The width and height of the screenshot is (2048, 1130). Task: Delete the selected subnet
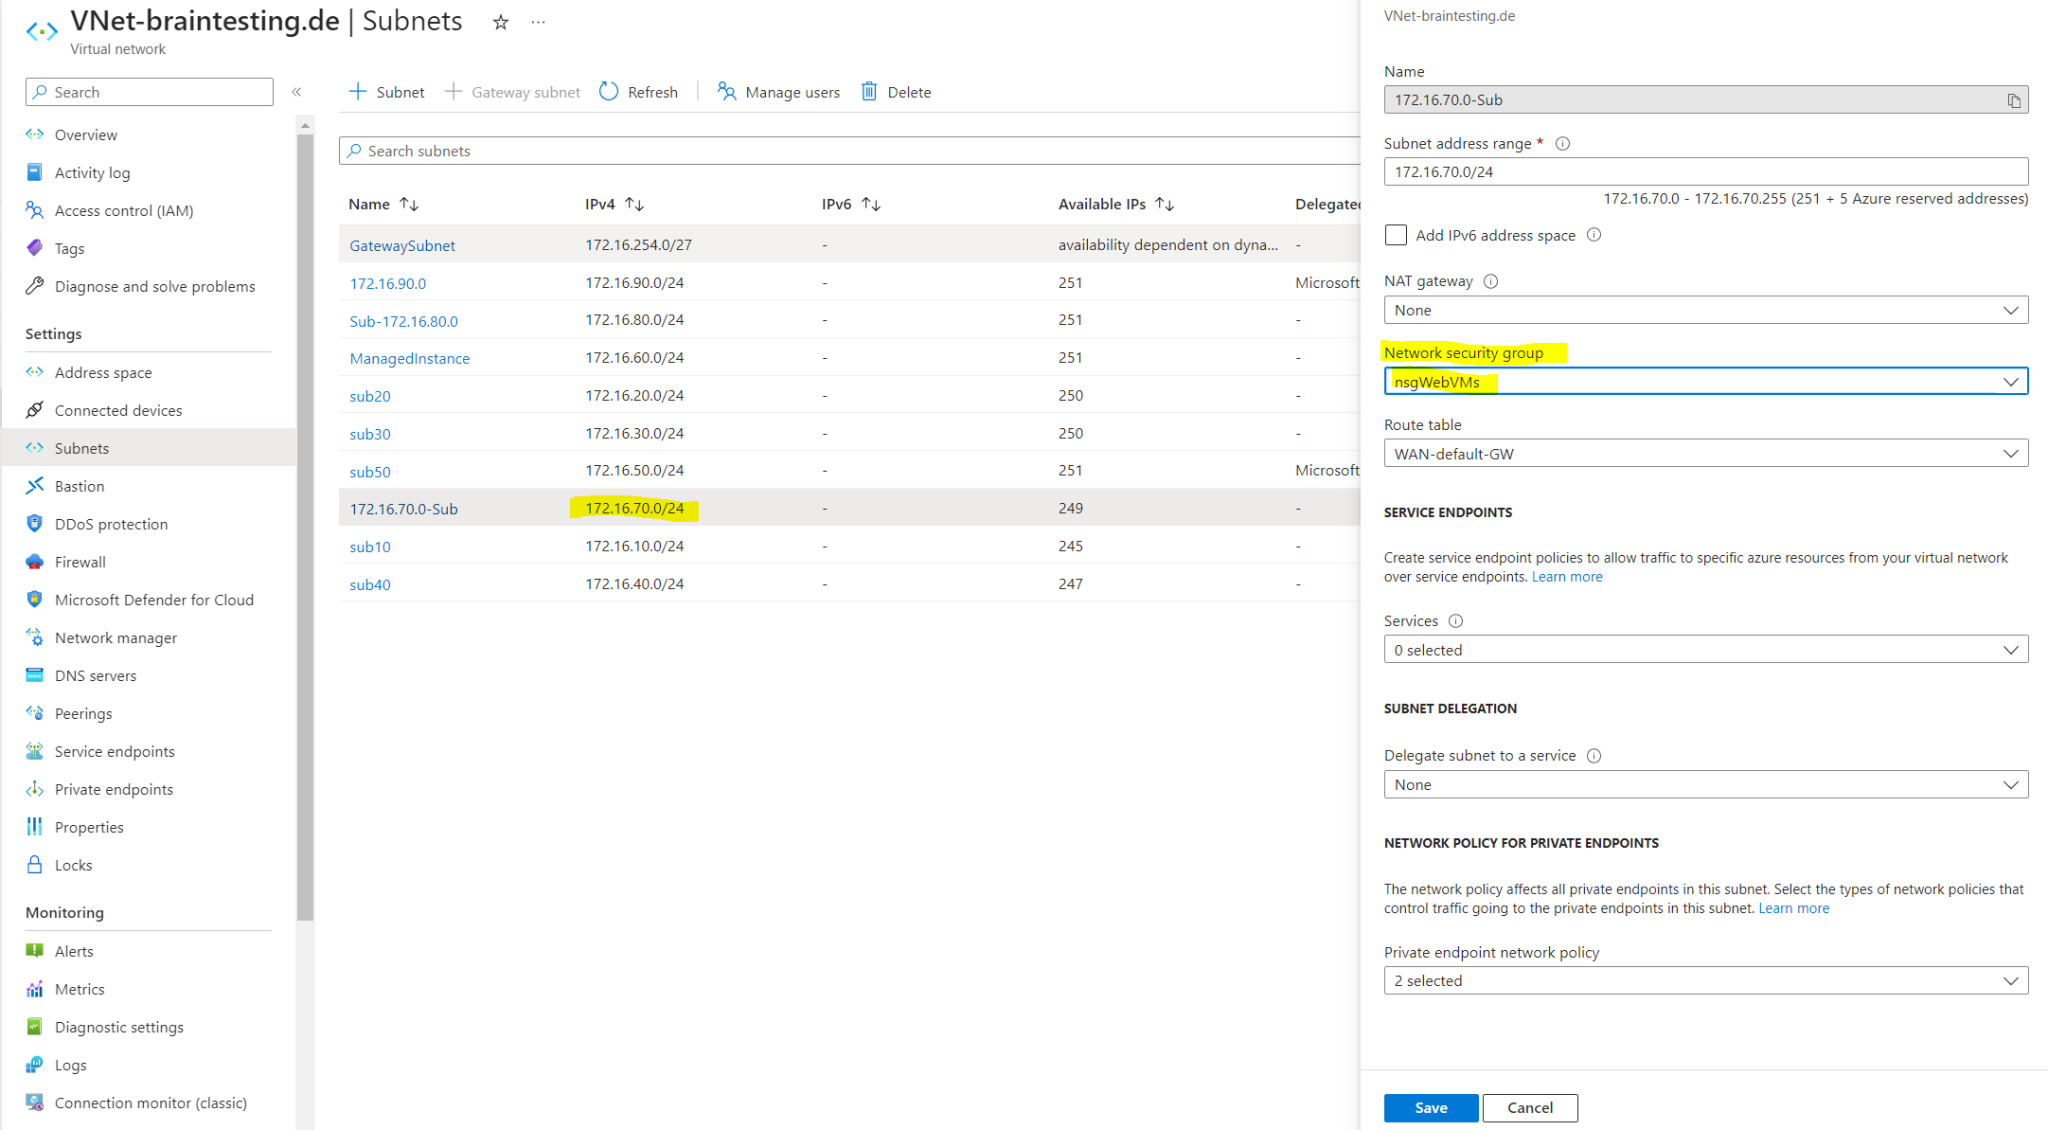click(896, 91)
